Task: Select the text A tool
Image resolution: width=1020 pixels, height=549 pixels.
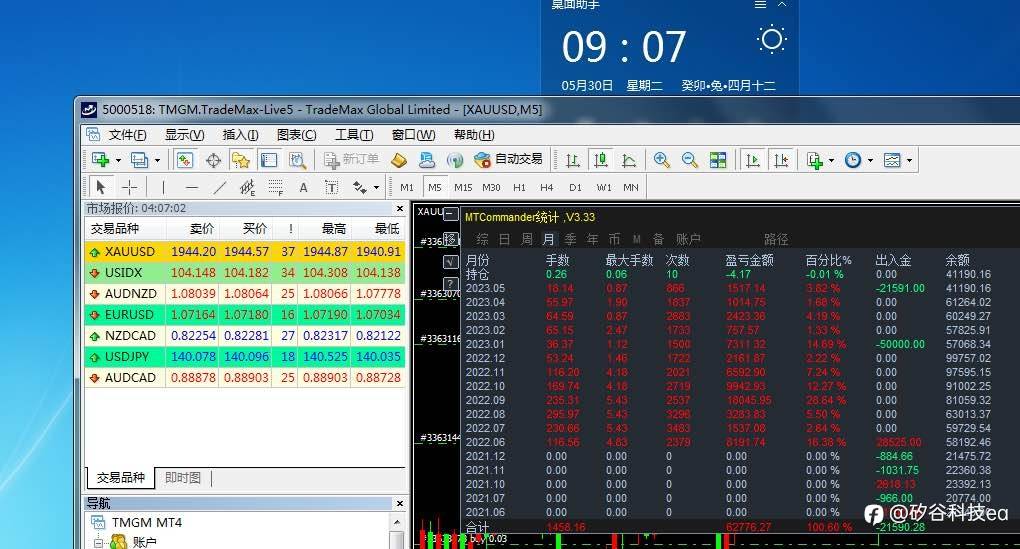Action: 303,187
